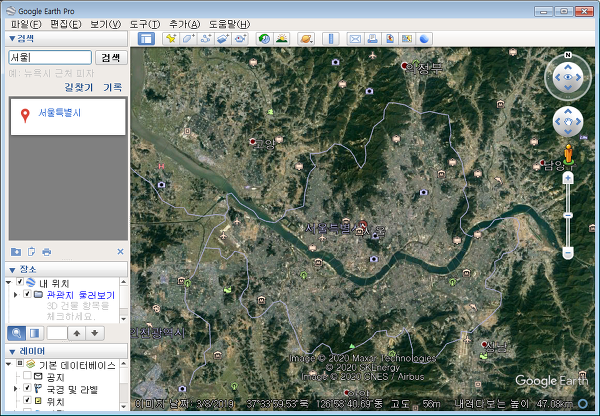The height and width of the screenshot is (416, 600).
Task: Open the 길찾기 directions link
Action: click(79, 87)
